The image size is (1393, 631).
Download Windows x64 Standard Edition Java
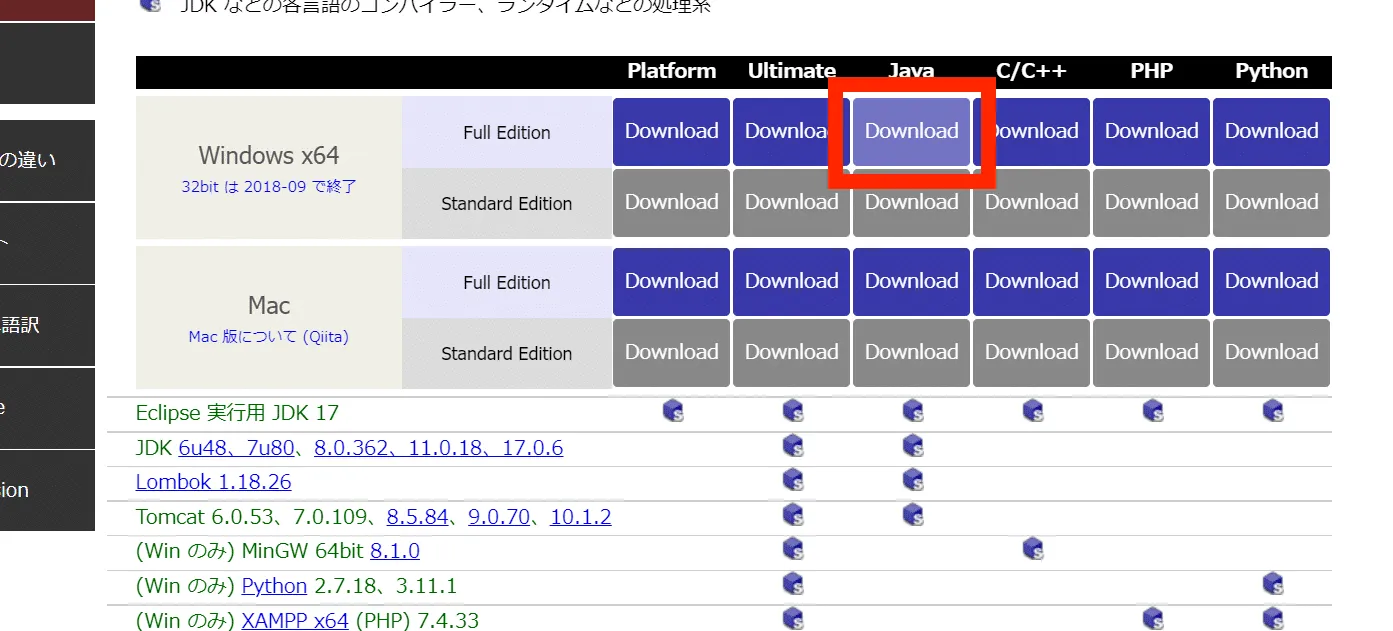911,202
